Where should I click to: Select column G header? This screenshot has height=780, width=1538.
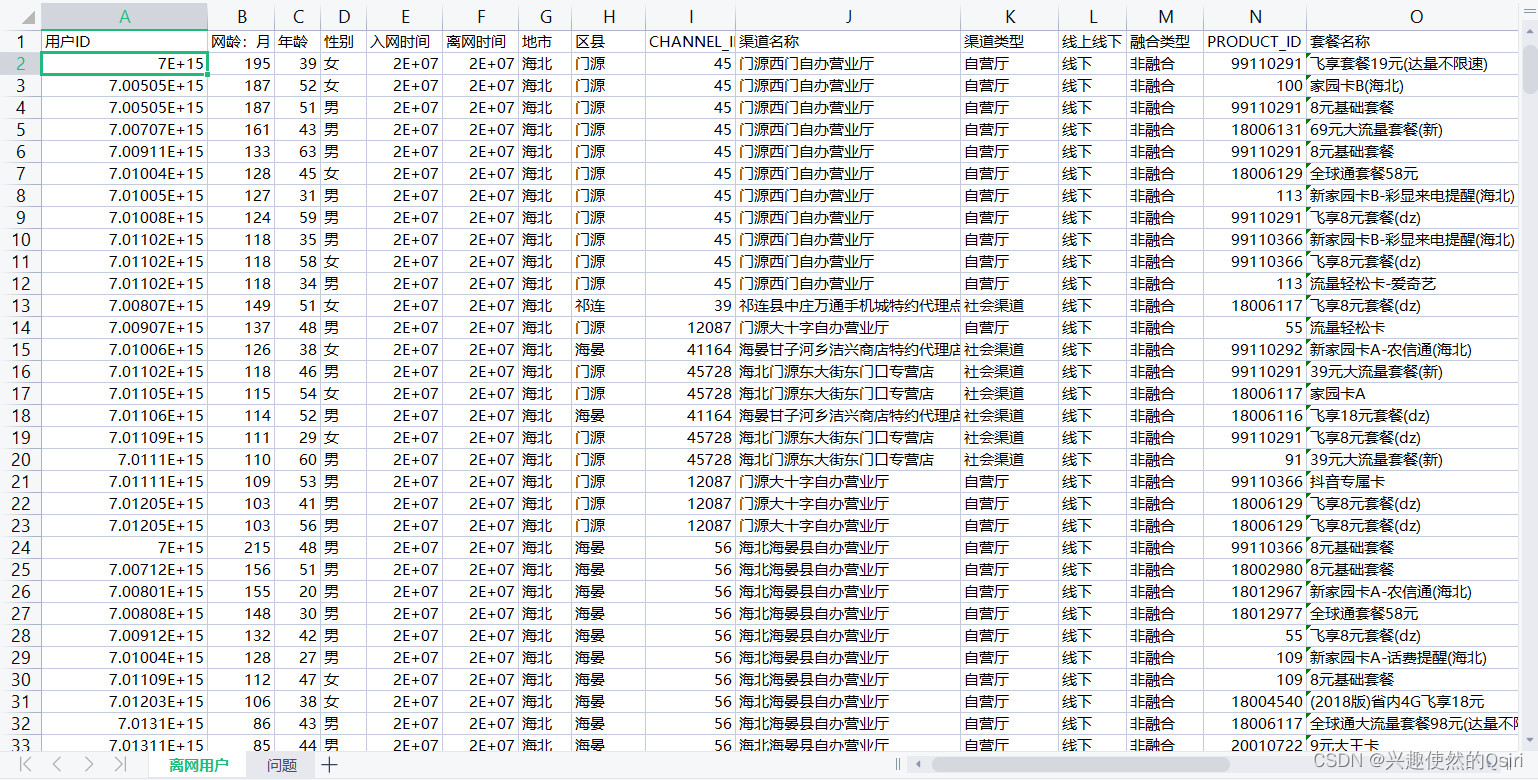tap(545, 17)
